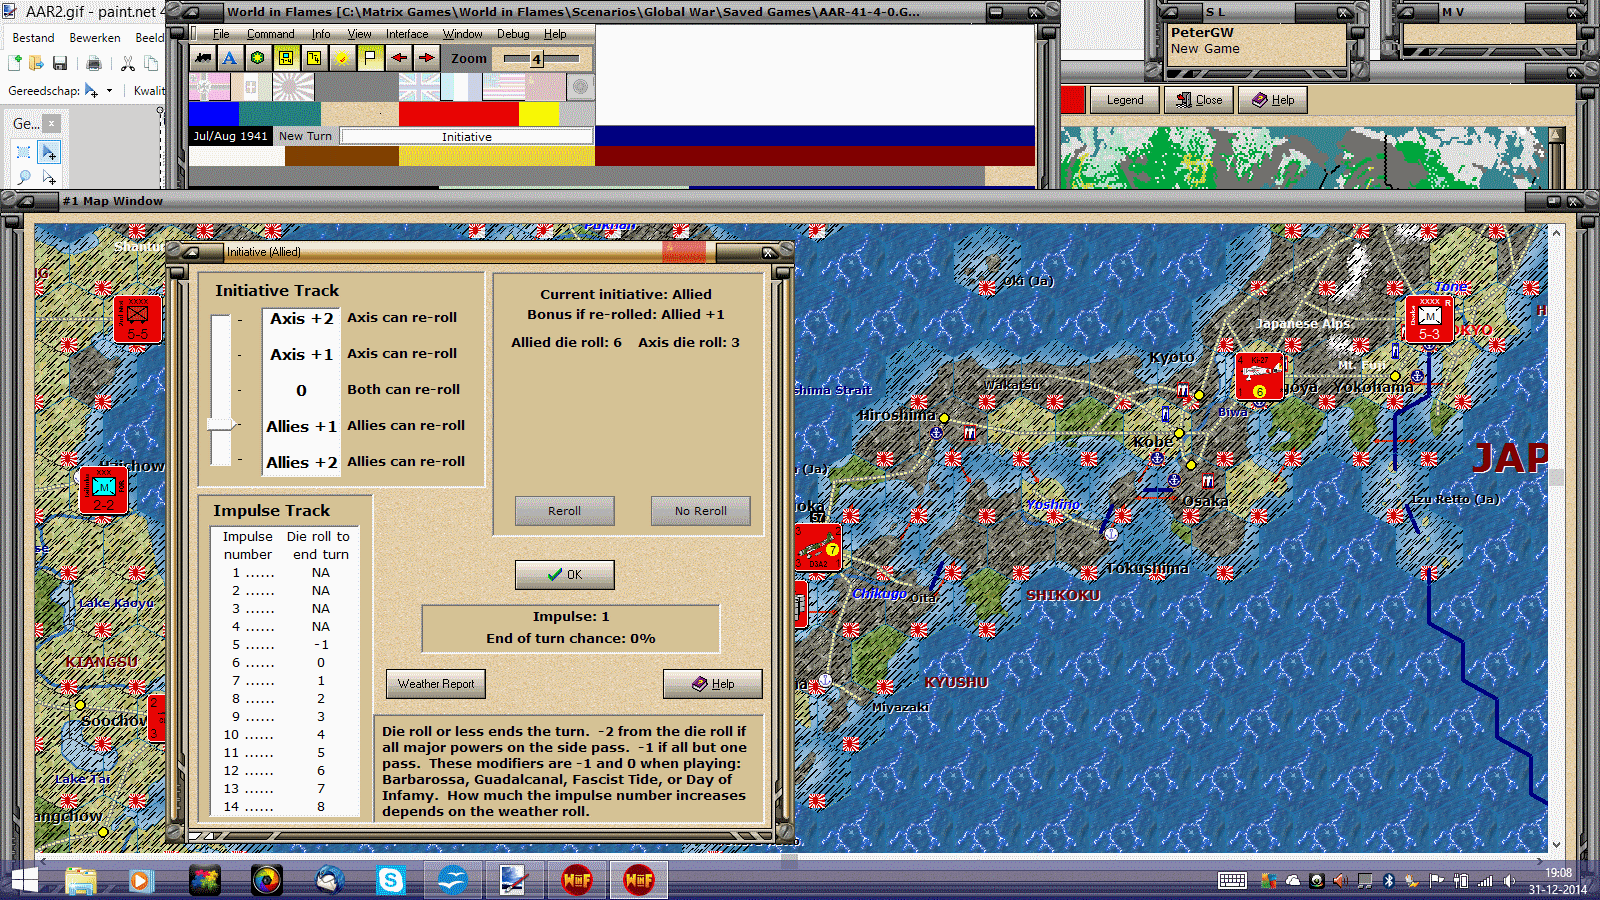Click the plain yellow unit-counter toolbar icon
The image size is (1600, 900).
pos(314,58)
